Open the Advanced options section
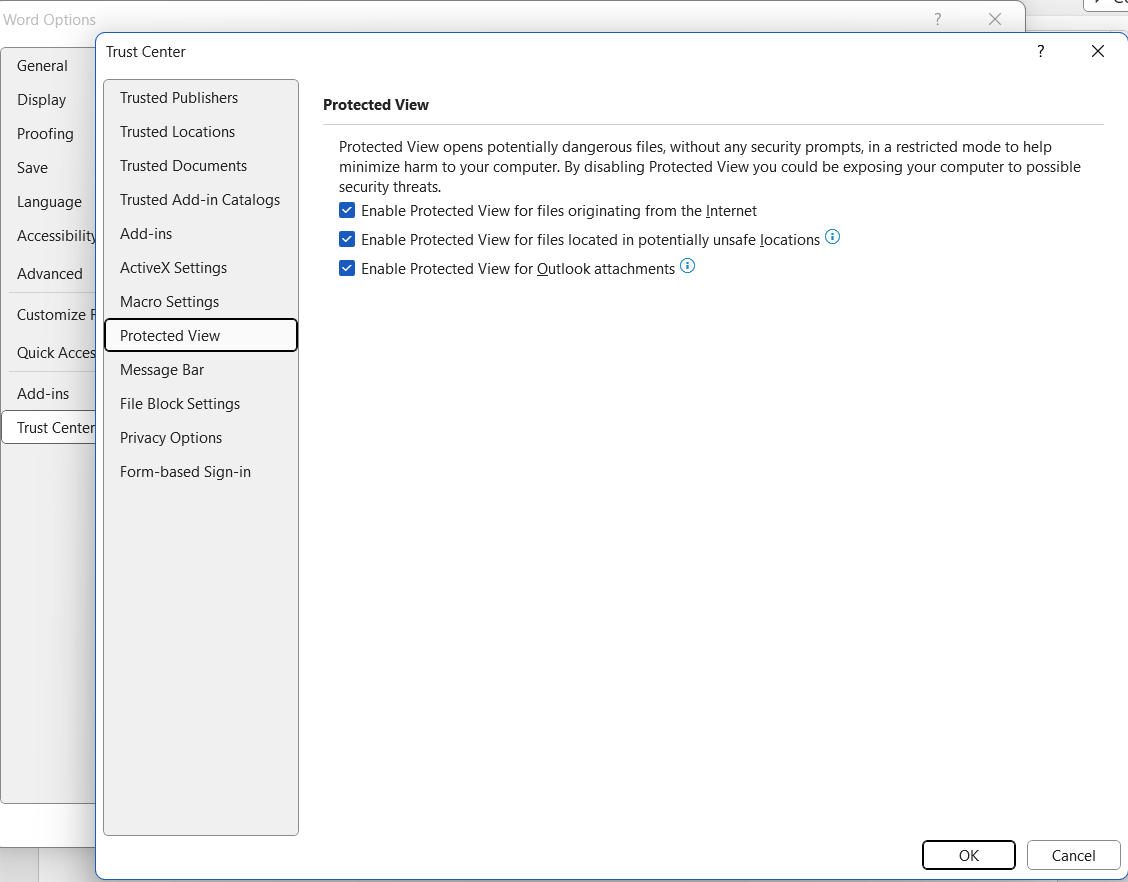This screenshot has width=1128, height=882. [49, 273]
